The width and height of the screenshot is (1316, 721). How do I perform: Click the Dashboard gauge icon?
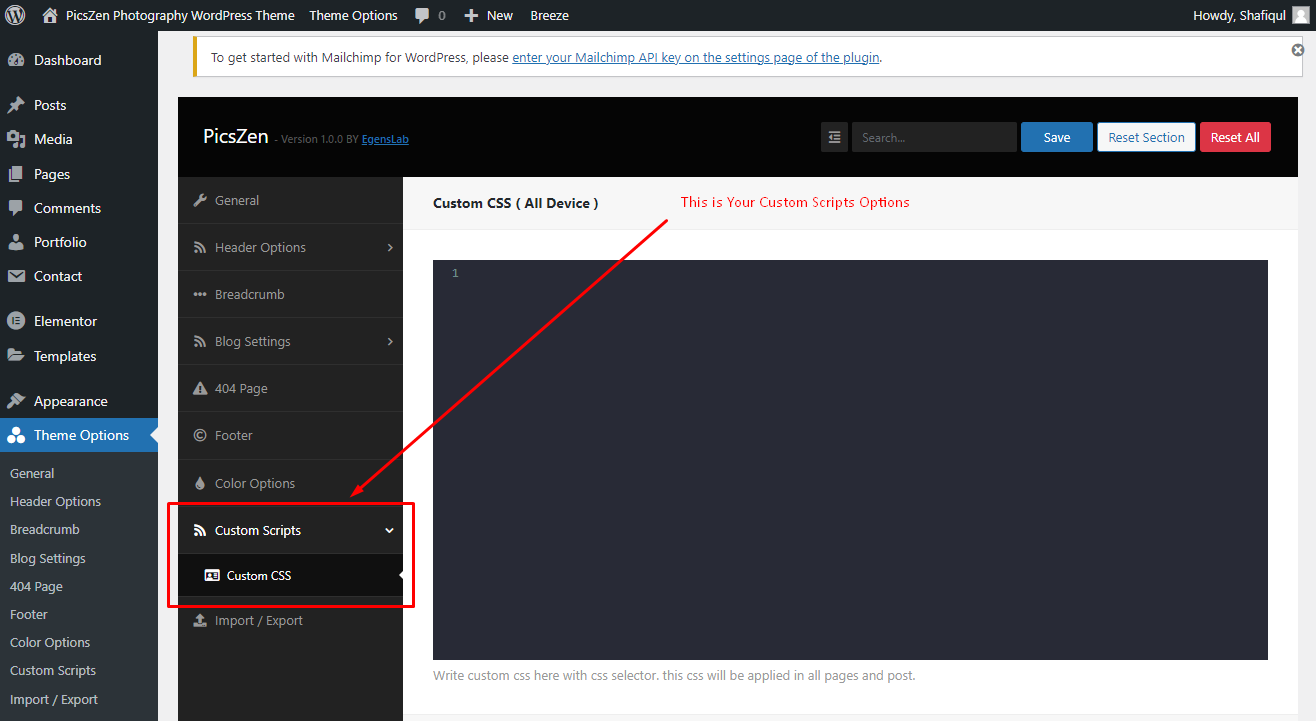coord(16,60)
